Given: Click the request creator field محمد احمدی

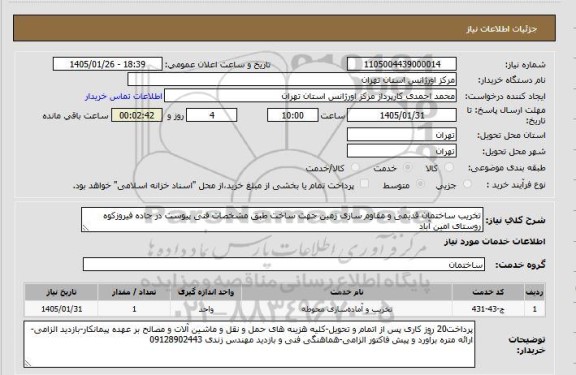Looking at the screenshot, I should click(310, 96).
